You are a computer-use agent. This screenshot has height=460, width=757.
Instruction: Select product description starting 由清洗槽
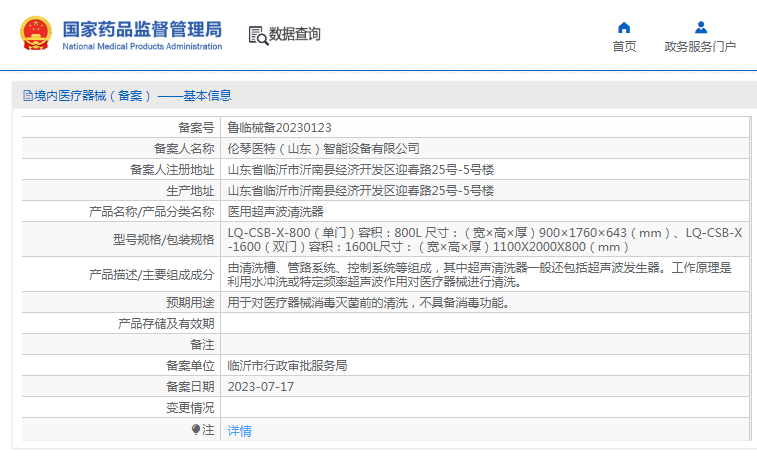click(x=479, y=274)
